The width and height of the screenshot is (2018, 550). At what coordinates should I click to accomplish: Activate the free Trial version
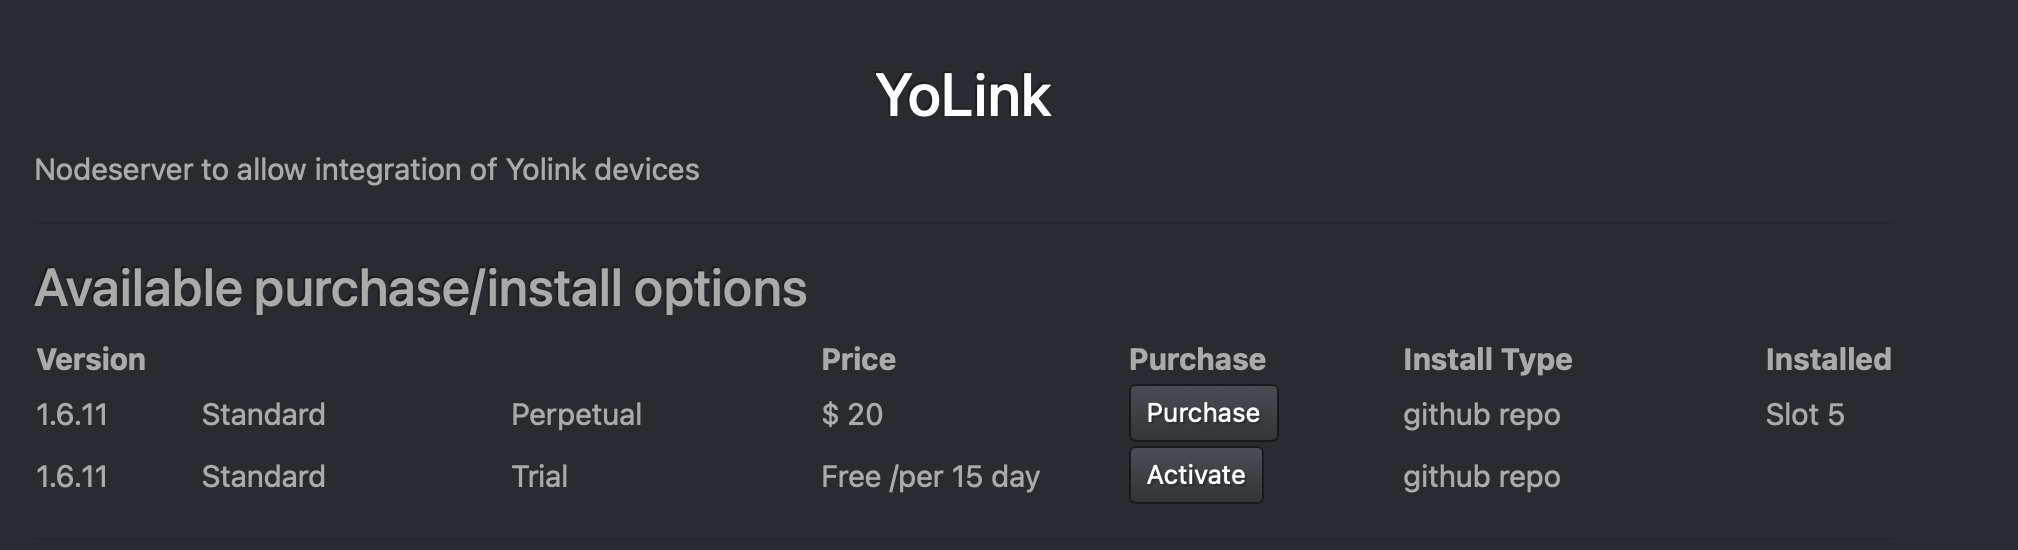tap(1196, 475)
